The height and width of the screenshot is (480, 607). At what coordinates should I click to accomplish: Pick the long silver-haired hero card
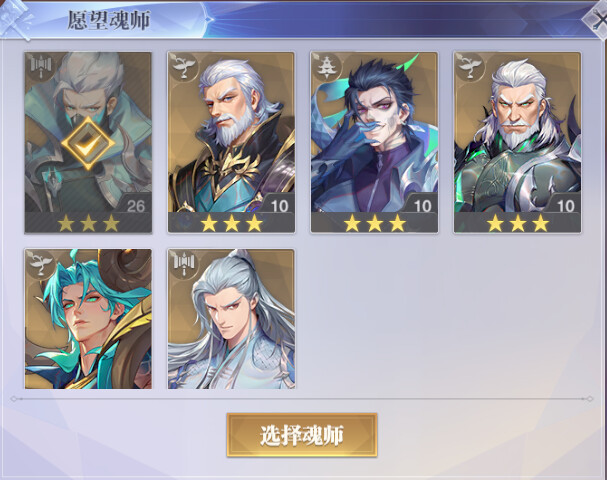(231, 319)
